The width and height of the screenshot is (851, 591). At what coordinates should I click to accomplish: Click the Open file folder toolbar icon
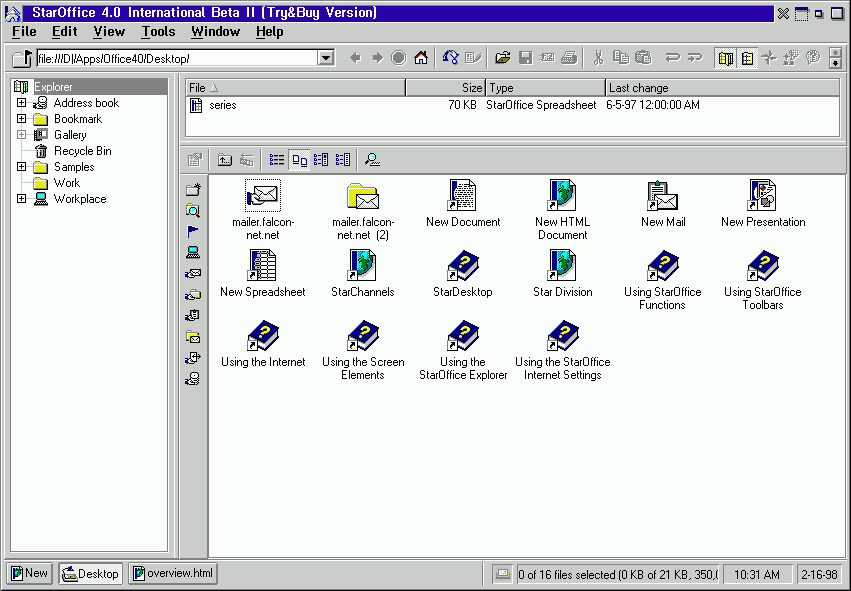coord(503,58)
